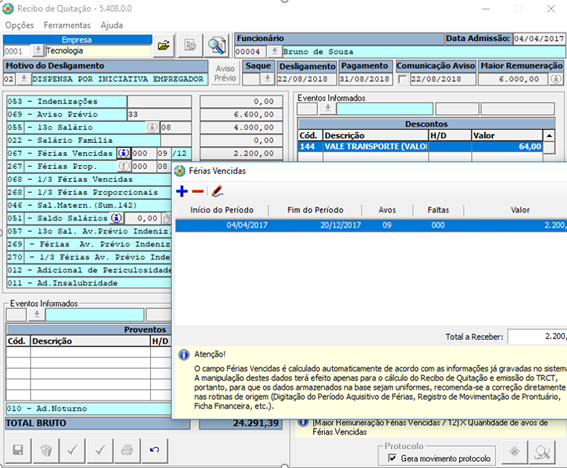Screen dimensions: 567x468
Task: Add a period with the blue plus icon
Action: (182, 191)
